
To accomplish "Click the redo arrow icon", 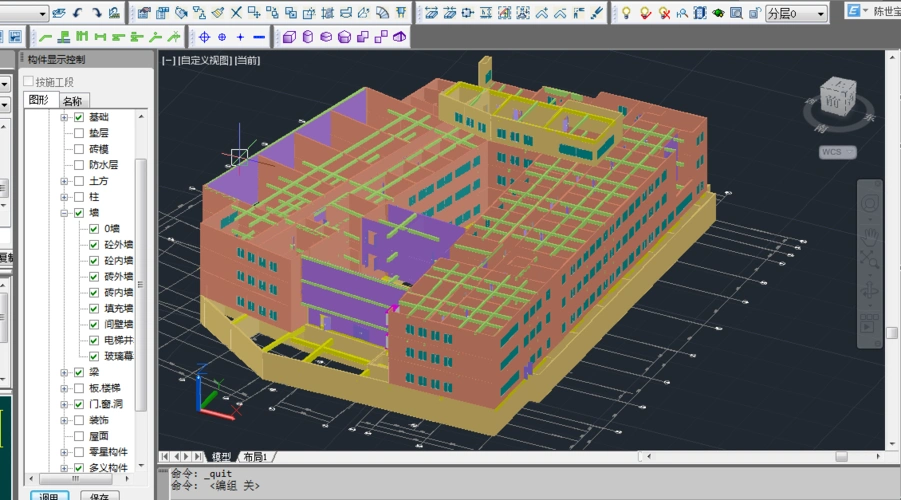I will [x=96, y=13].
